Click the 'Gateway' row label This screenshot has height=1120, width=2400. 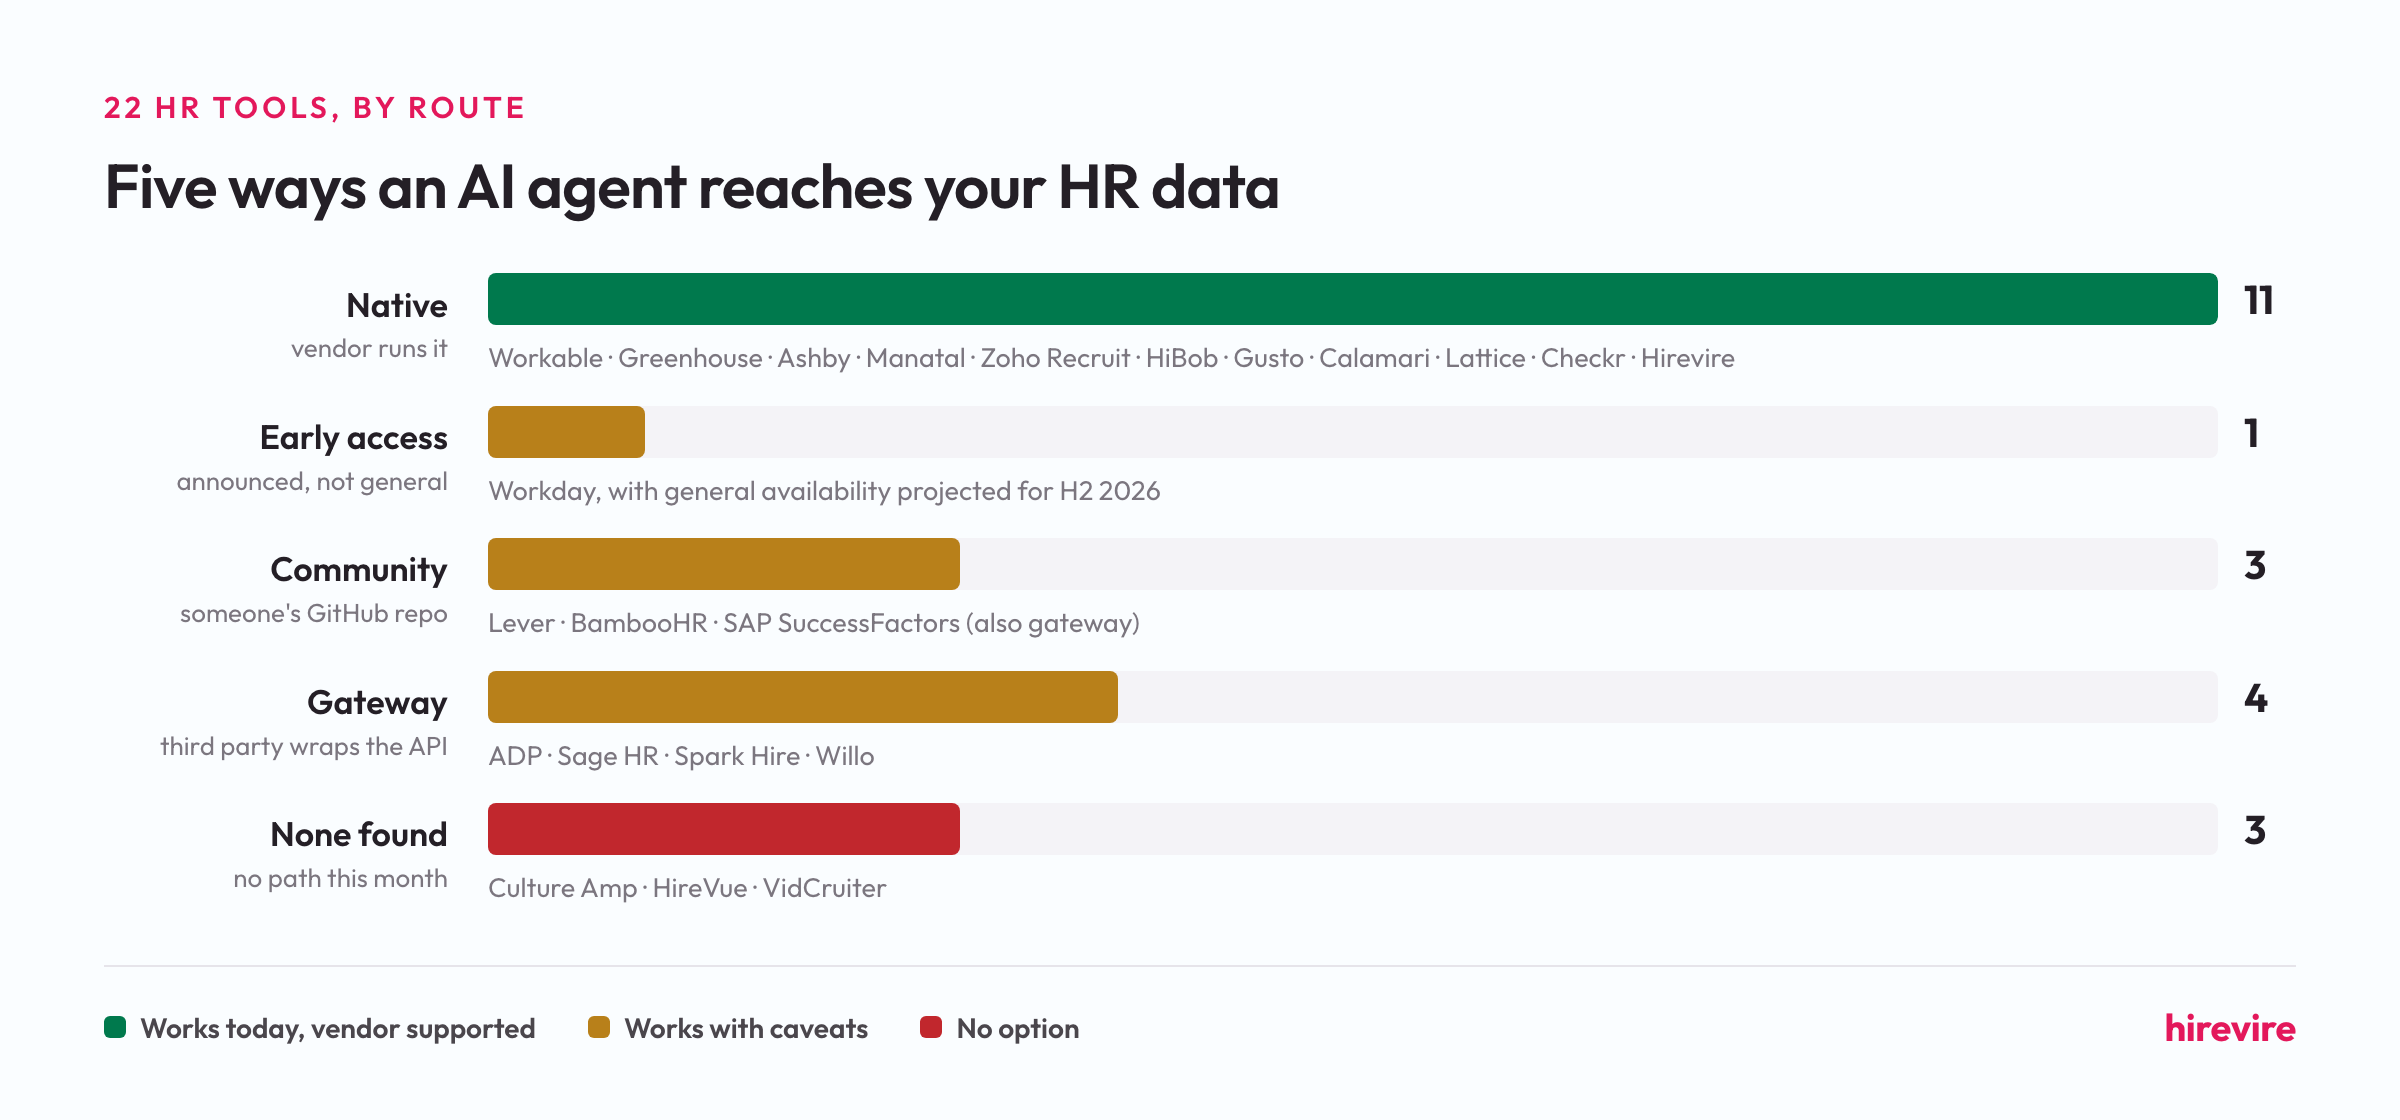tap(377, 703)
